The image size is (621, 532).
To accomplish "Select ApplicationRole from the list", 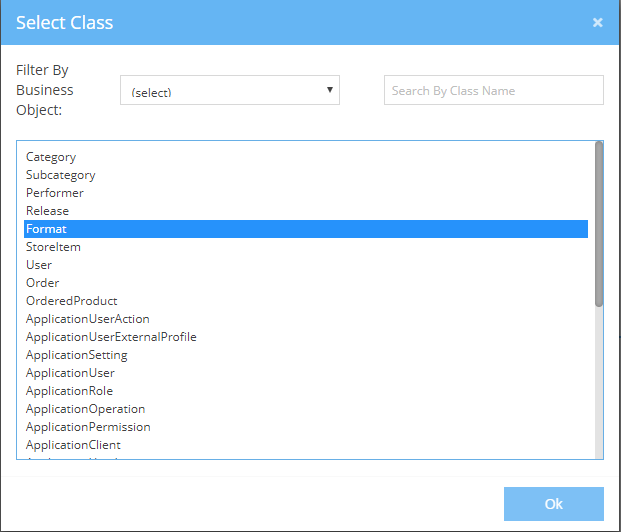I will pos(70,391).
